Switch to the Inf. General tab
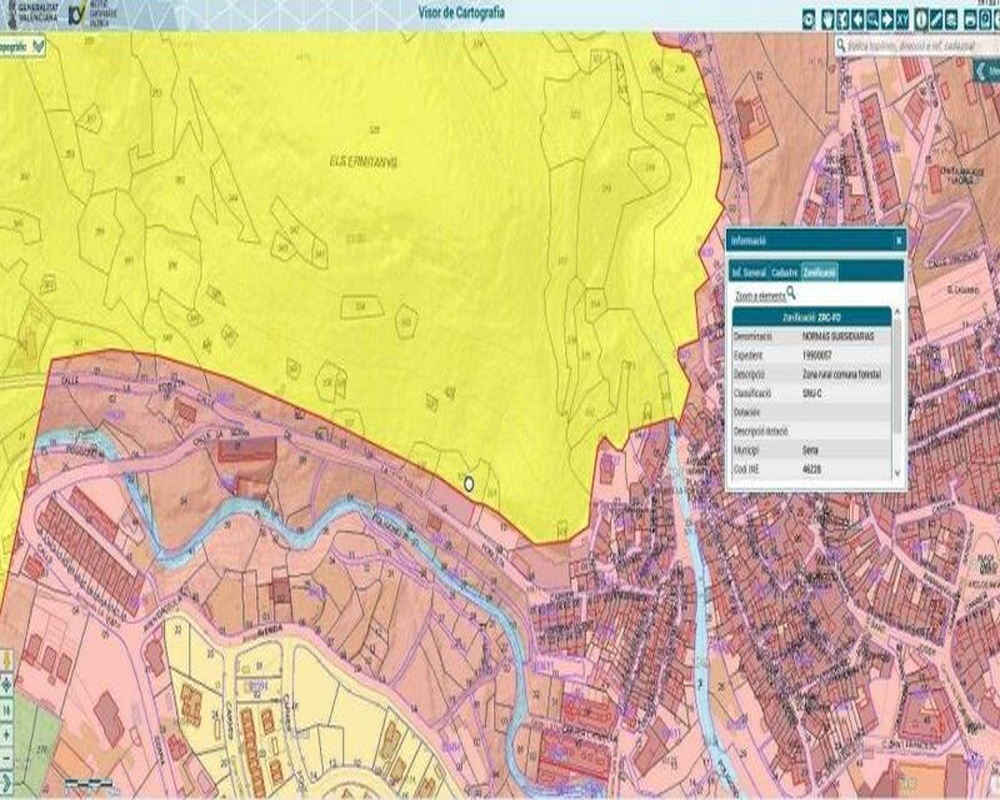The image size is (1000, 800). (748, 271)
